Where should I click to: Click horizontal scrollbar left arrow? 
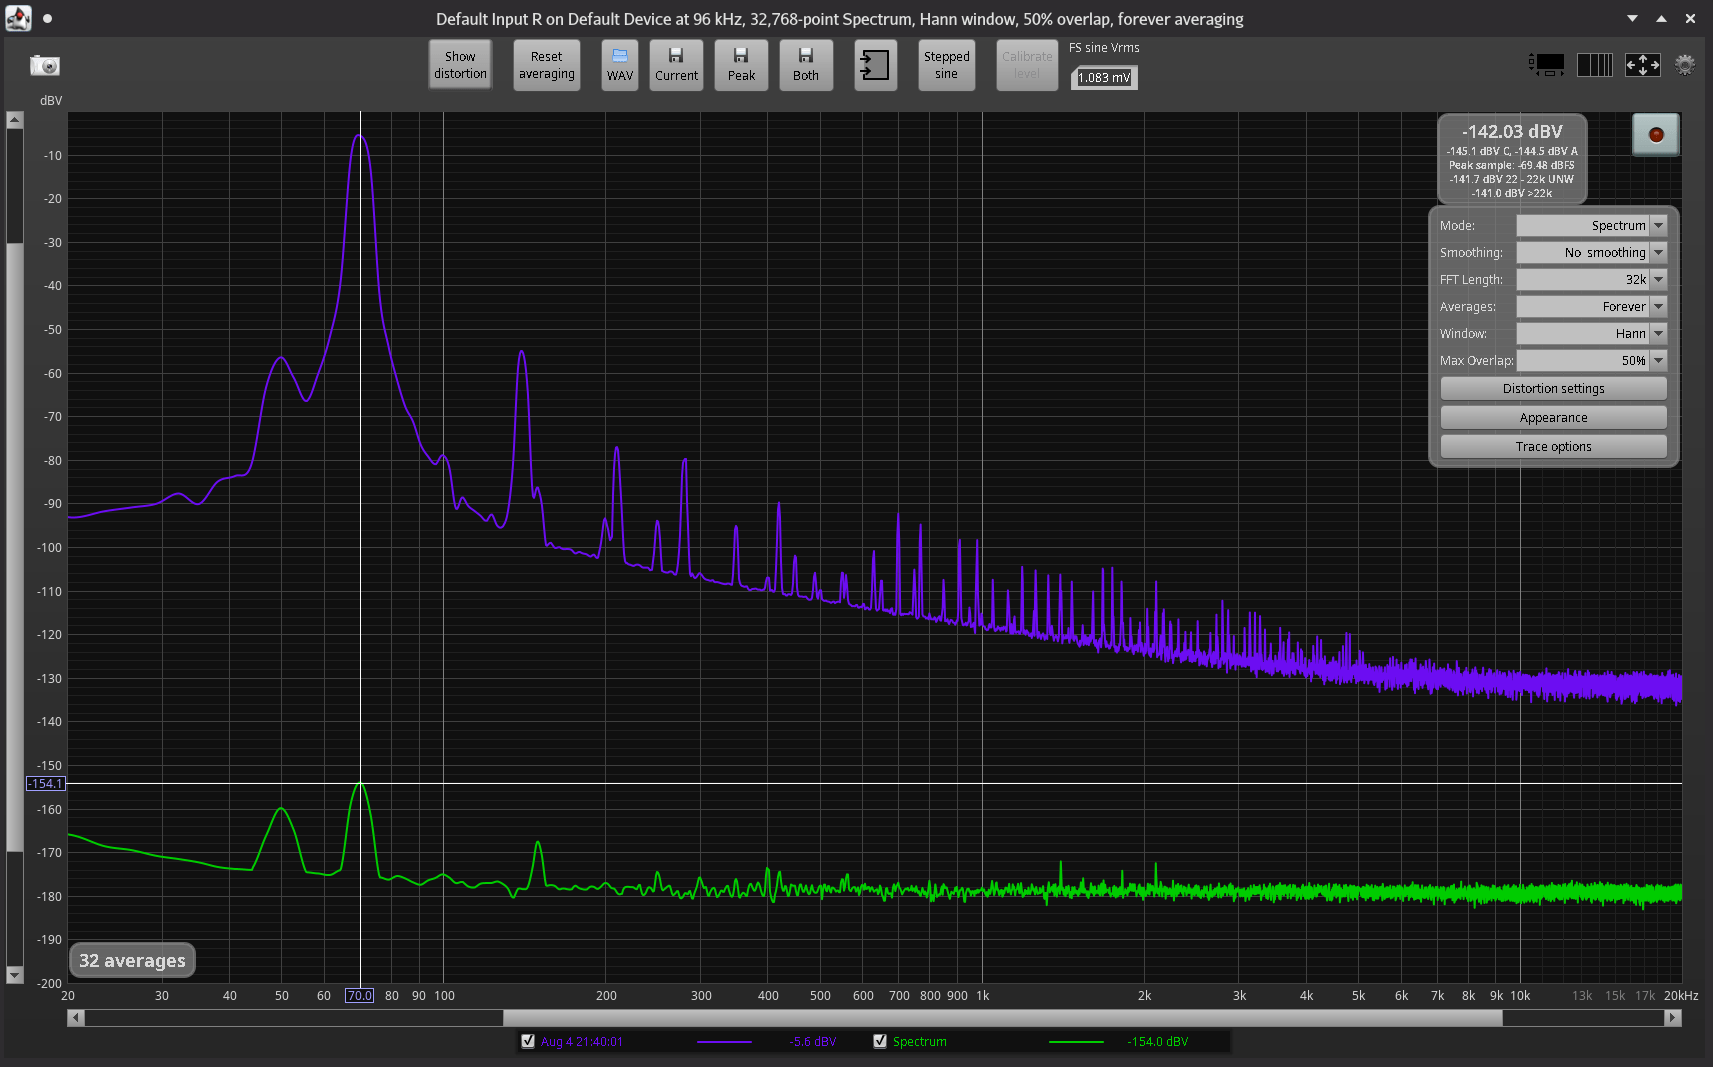pyautogui.click(x=76, y=1018)
